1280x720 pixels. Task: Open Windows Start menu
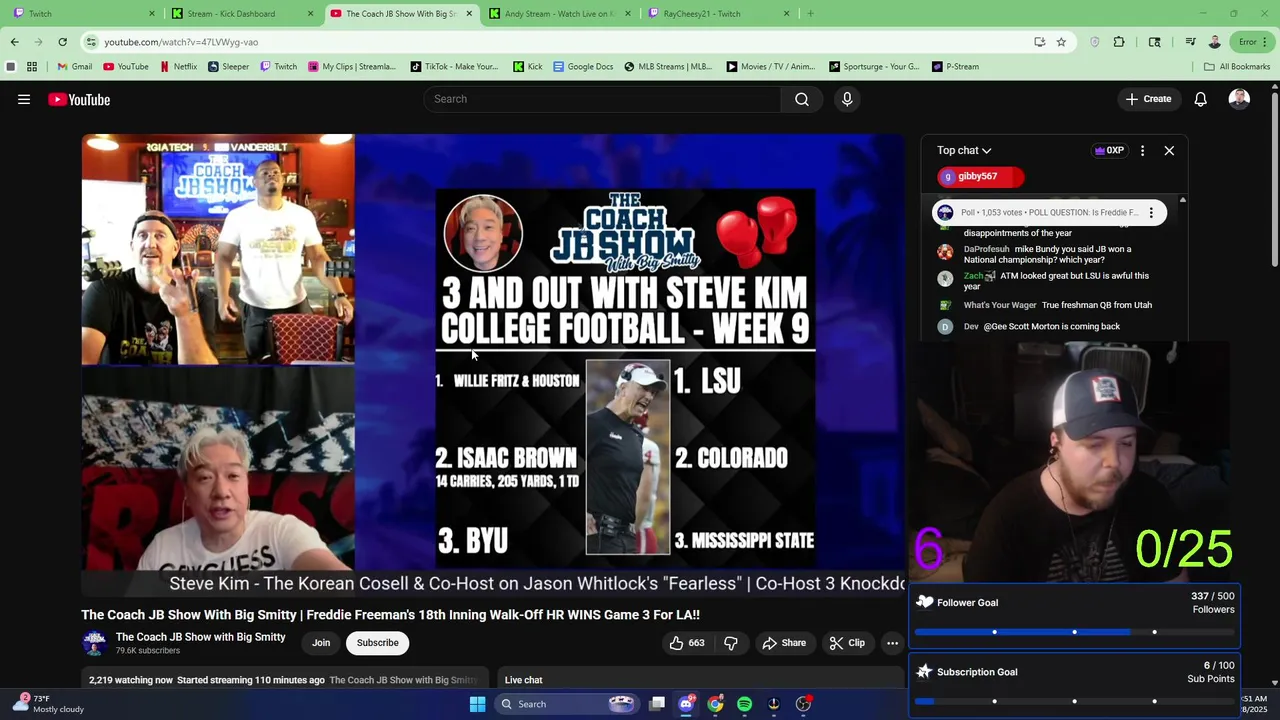[477, 704]
